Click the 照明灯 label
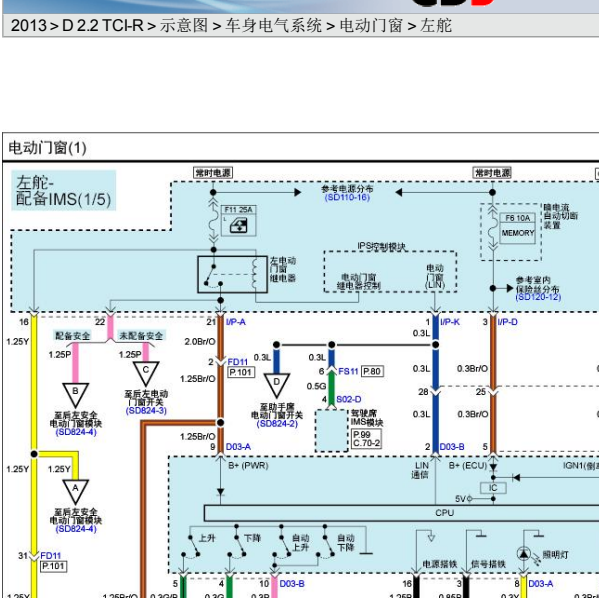This screenshot has width=599, height=598. [x=555, y=555]
